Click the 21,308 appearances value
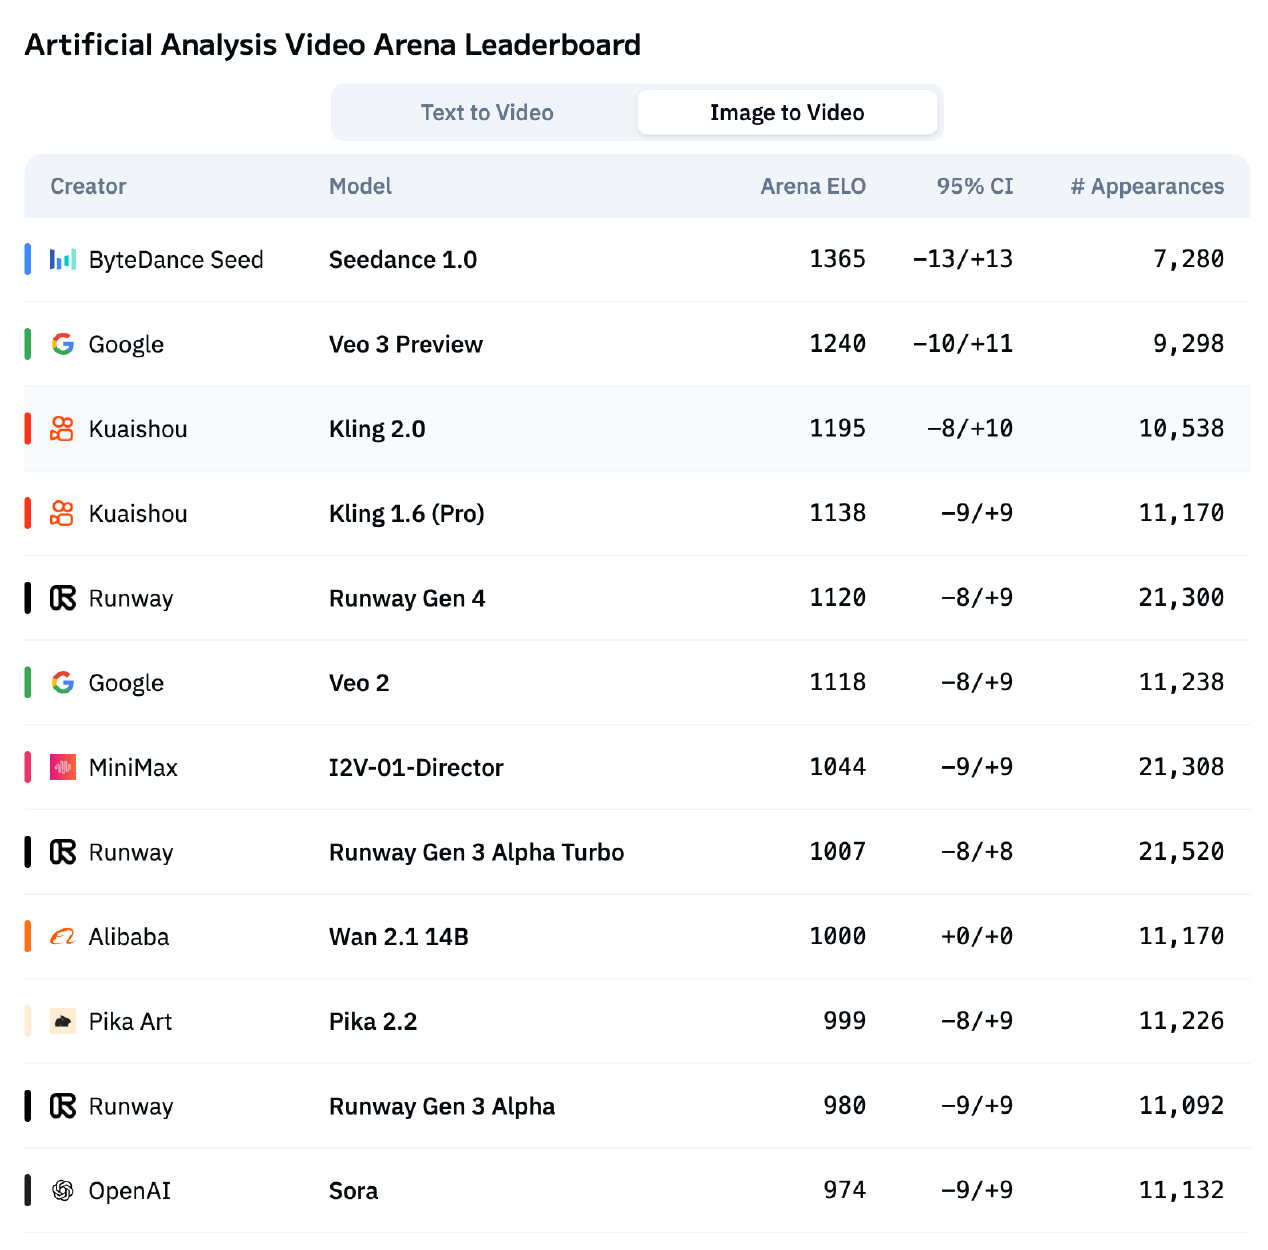 [x=1182, y=767]
